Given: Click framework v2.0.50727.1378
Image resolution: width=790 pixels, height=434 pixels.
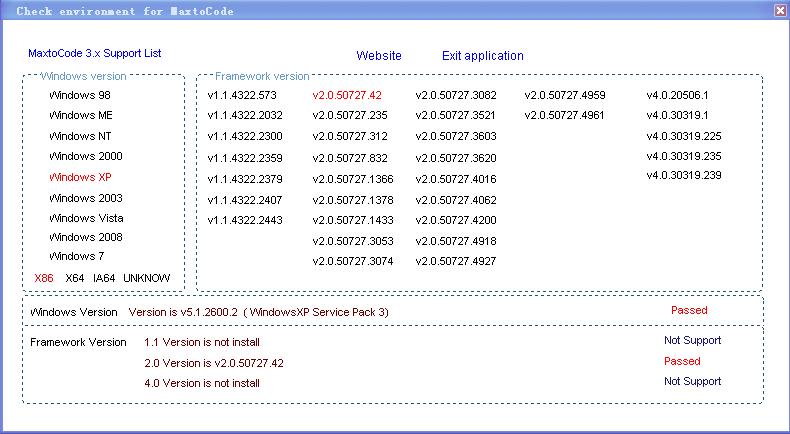Looking at the screenshot, I should (353, 200).
